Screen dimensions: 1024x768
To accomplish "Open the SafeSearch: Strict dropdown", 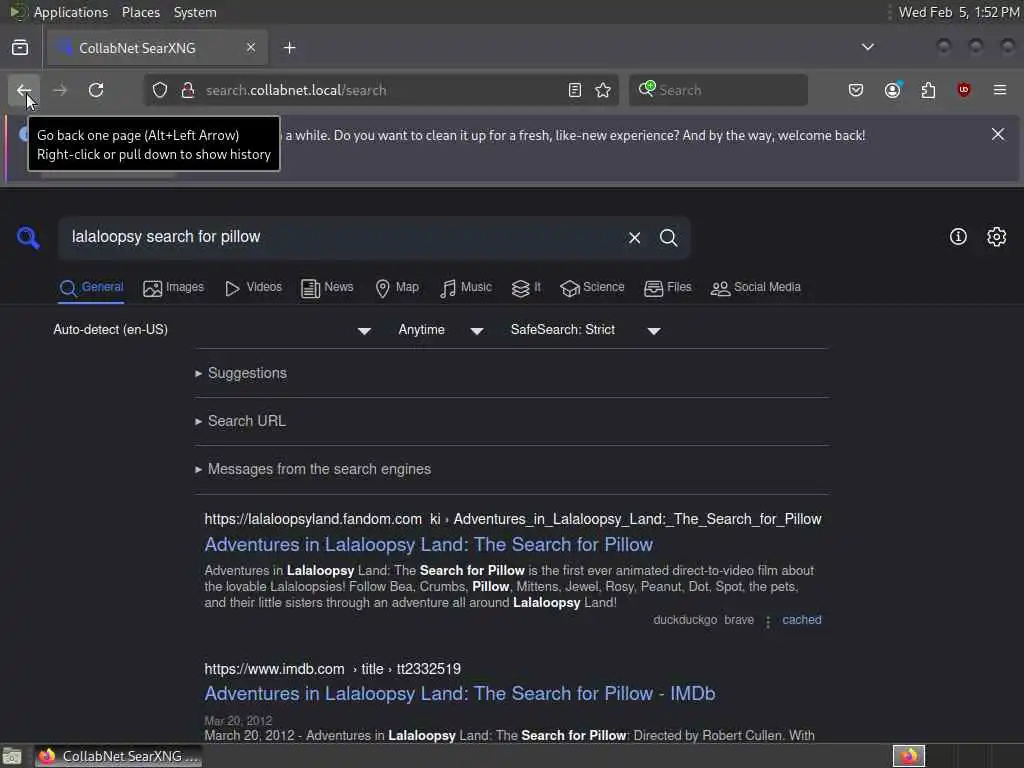I will (585, 330).
